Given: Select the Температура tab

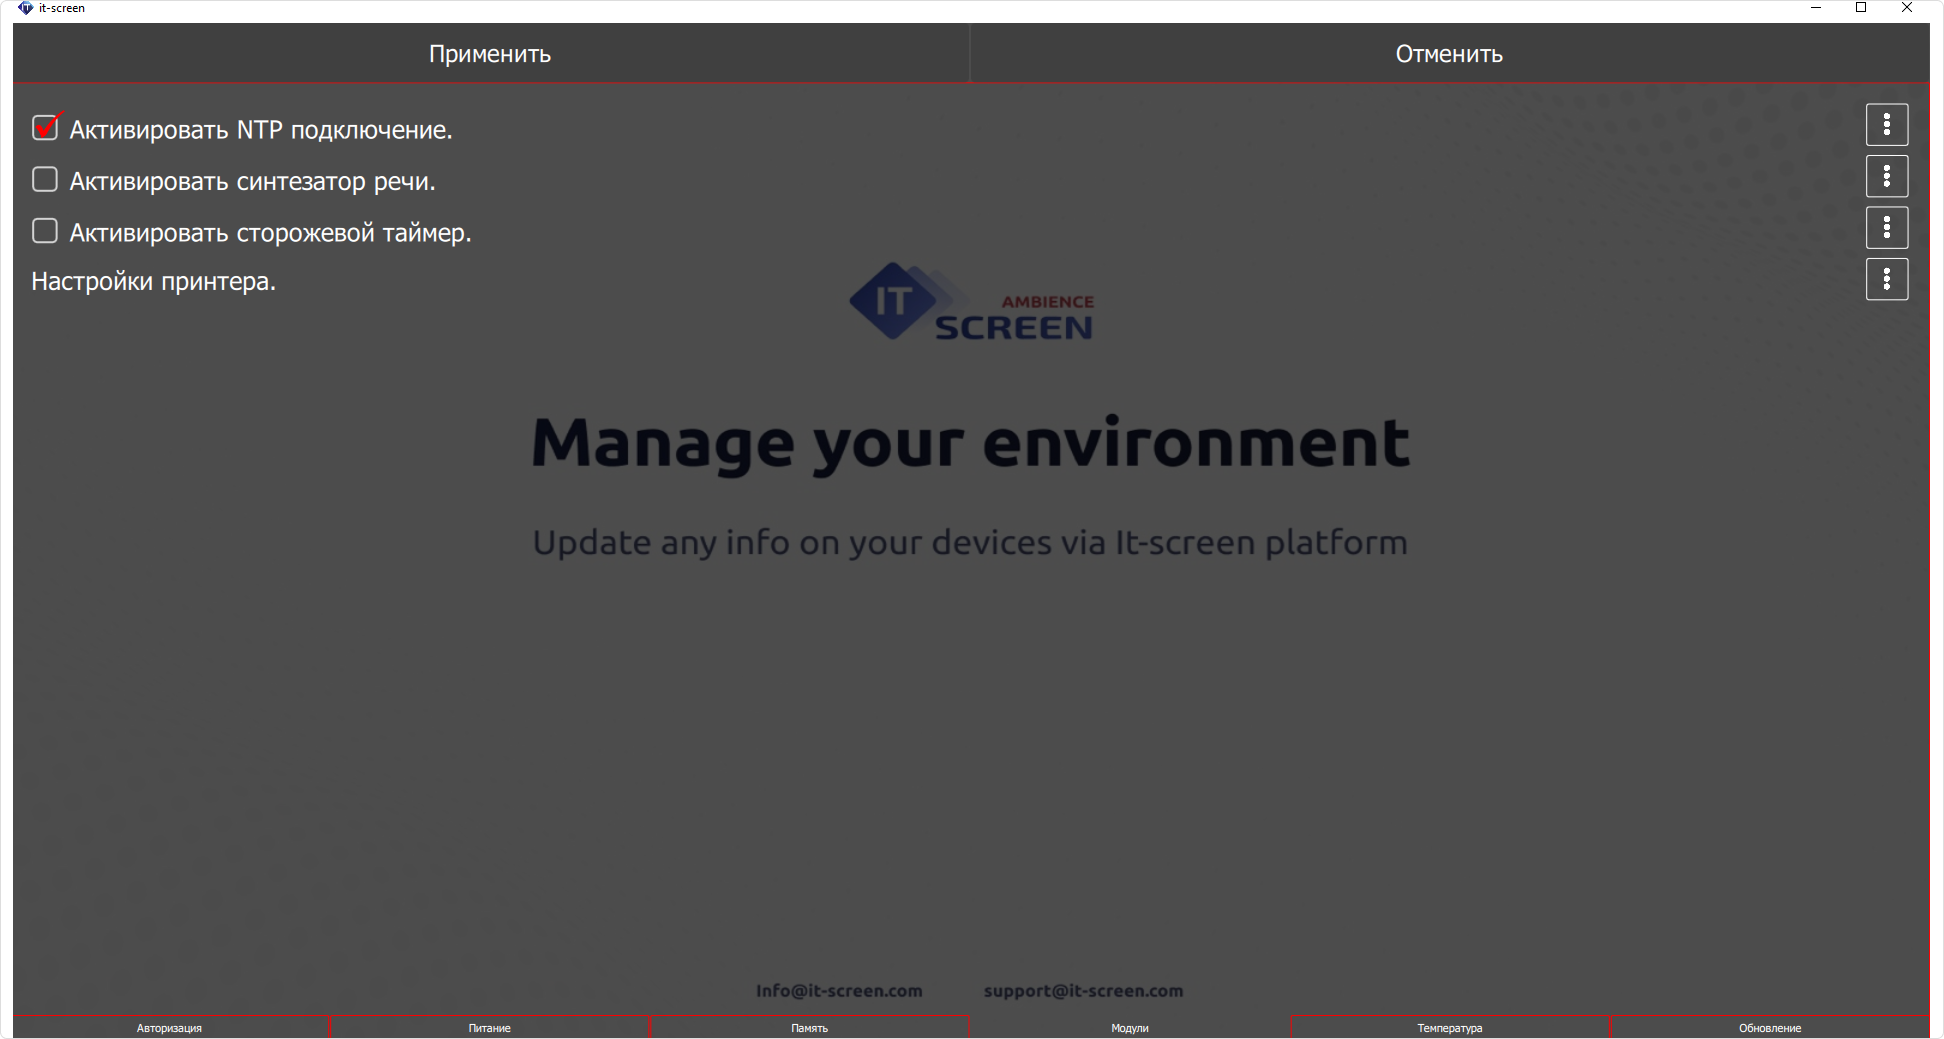Looking at the screenshot, I should [1449, 1028].
